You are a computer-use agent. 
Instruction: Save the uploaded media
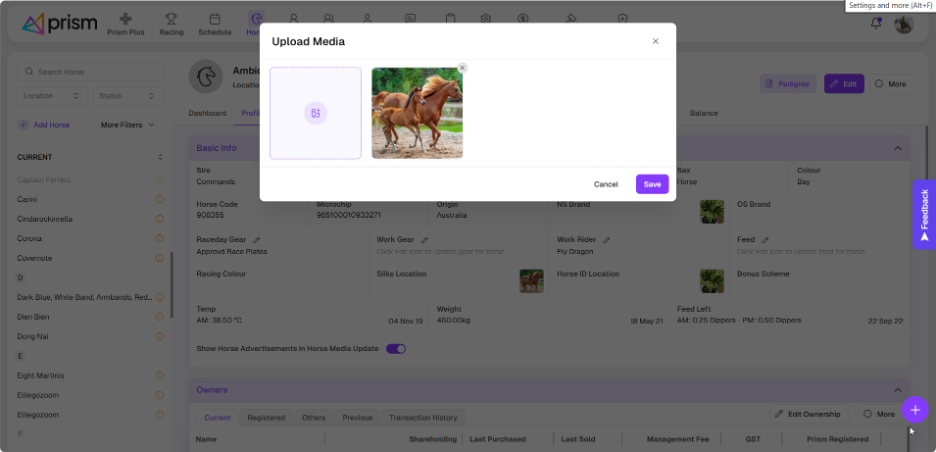click(x=652, y=184)
